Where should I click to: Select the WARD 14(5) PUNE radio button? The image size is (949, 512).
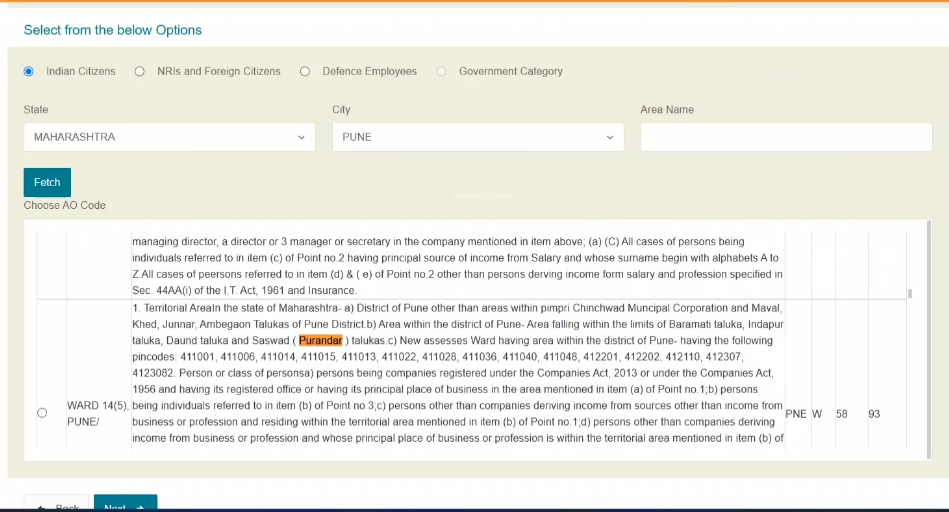(x=41, y=413)
